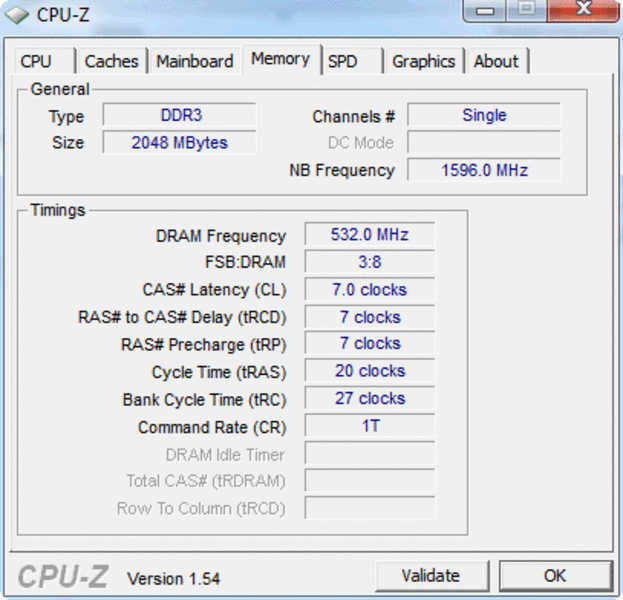Click the empty DRAM Idle Timer field
The width and height of the screenshot is (623, 600).
[x=370, y=453]
